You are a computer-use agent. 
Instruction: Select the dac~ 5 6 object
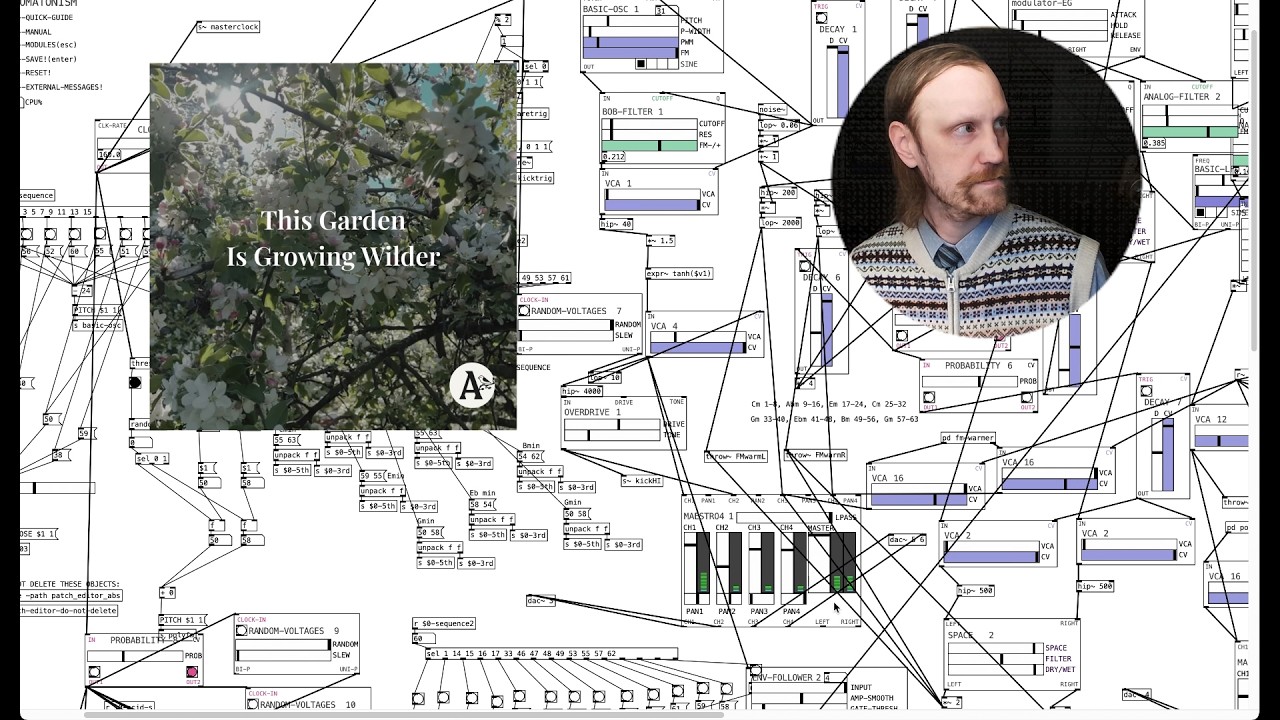(x=907, y=540)
